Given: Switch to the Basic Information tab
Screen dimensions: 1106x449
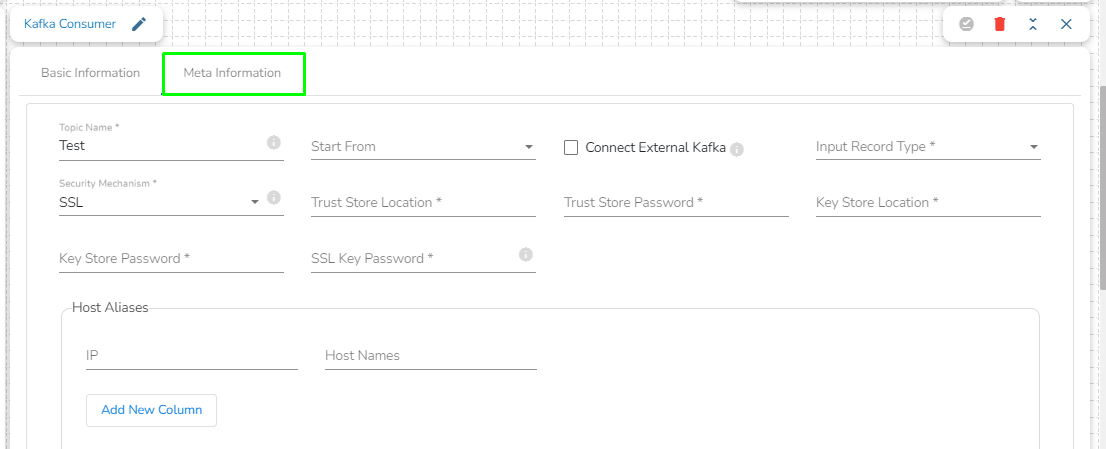Looking at the screenshot, I should pyautogui.click(x=90, y=73).
